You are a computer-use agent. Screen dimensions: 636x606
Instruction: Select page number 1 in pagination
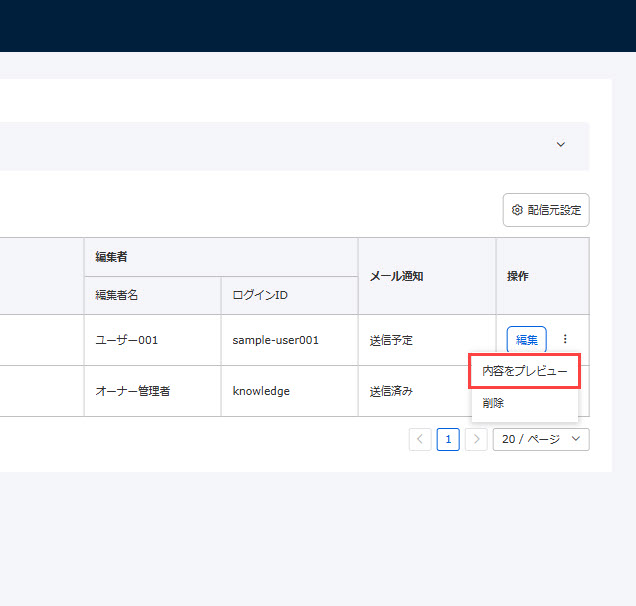coord(448,440)
